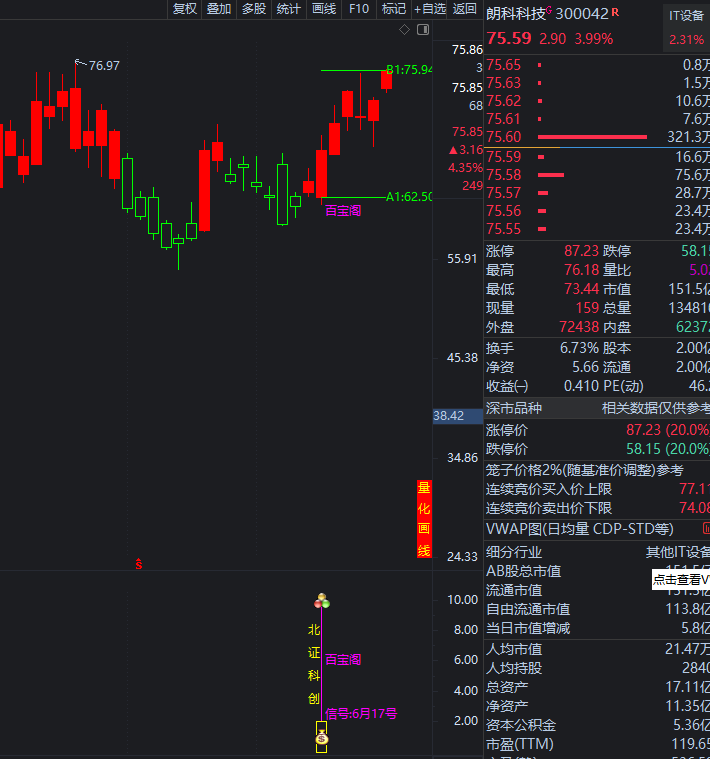
Task: Click the money bag icon in indicator pane
Action: pyautogui.click(x=322, y=738)
